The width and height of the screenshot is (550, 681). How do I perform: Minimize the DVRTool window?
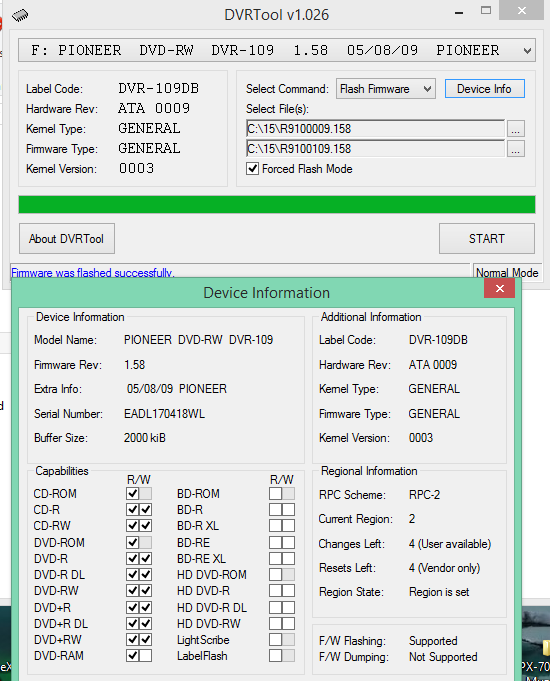[459, 13]
